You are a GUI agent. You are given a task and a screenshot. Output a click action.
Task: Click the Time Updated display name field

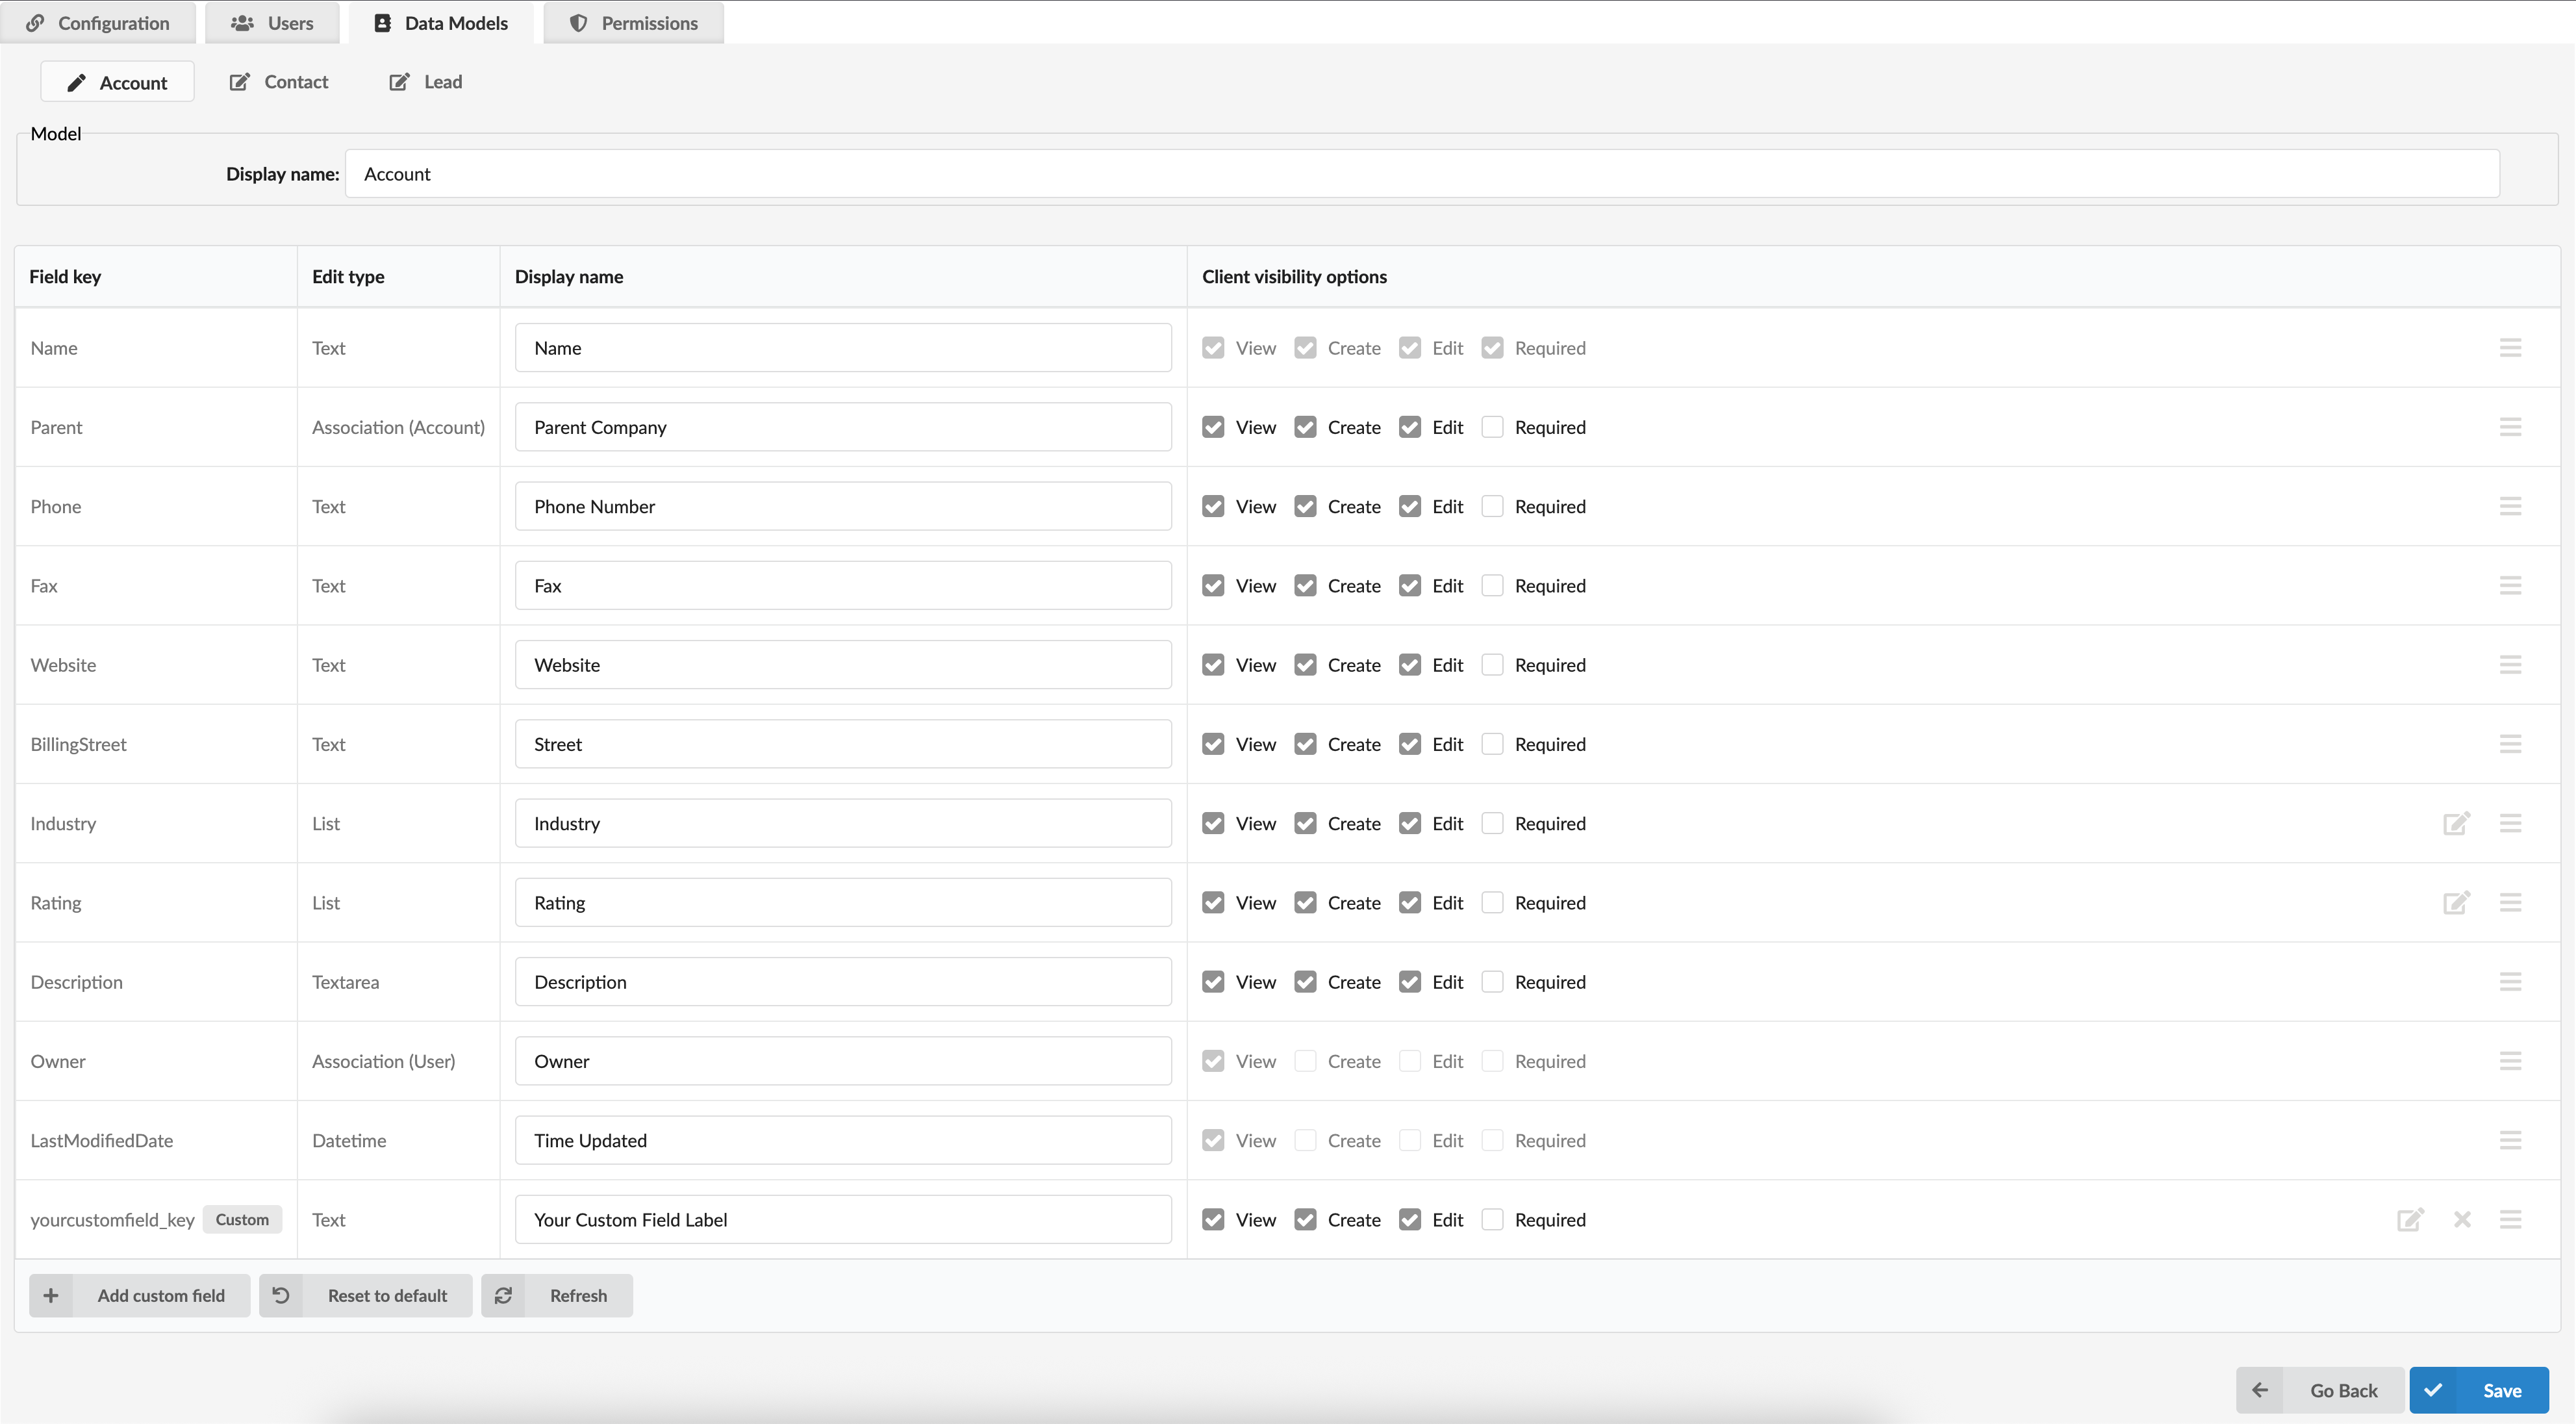[x=843, y=1140]
